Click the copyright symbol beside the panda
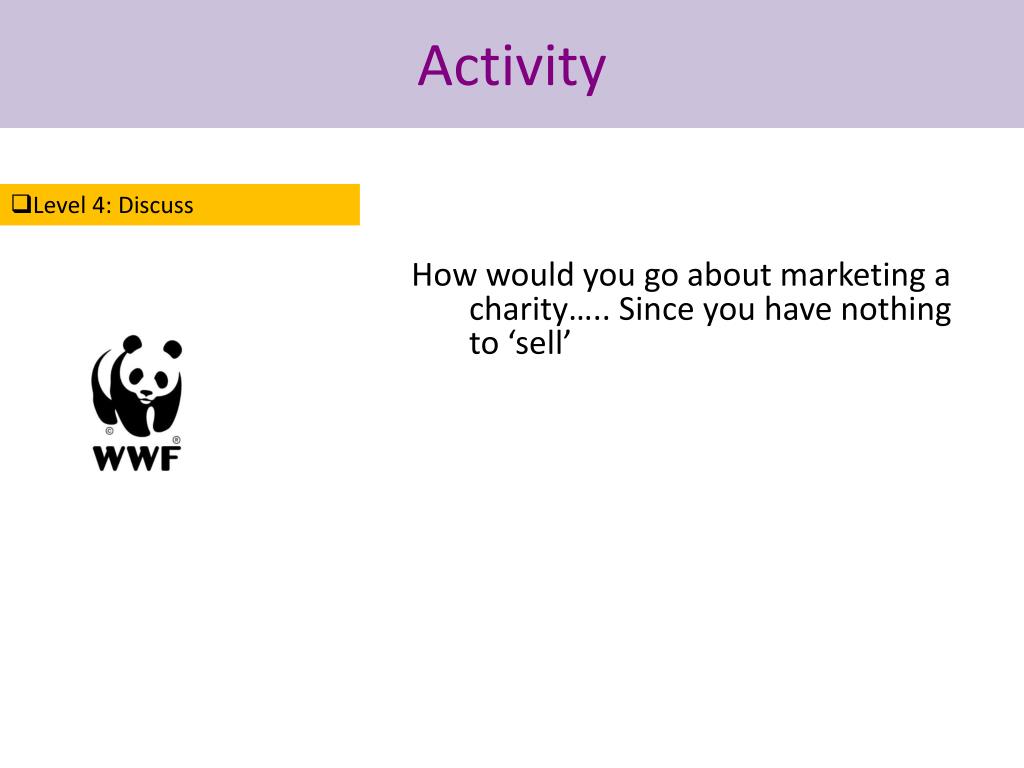 click(109, 431)
